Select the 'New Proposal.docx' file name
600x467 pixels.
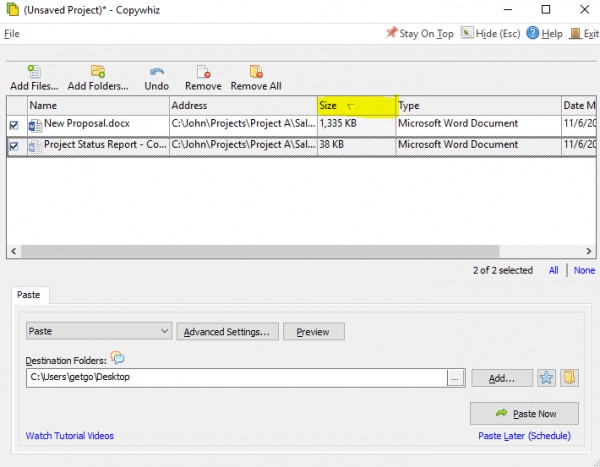pyautogui.click(x=87, y=123)
